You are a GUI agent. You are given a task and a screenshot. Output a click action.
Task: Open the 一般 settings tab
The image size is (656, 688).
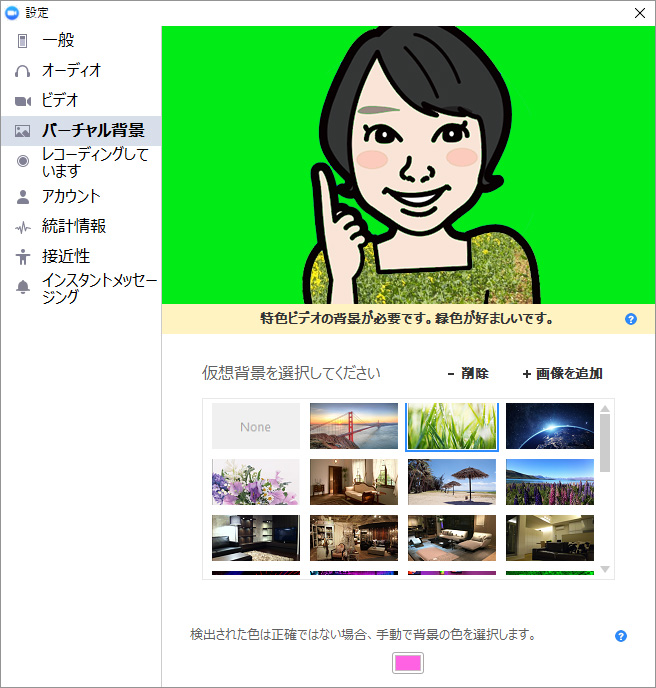(x=58, y=41)
